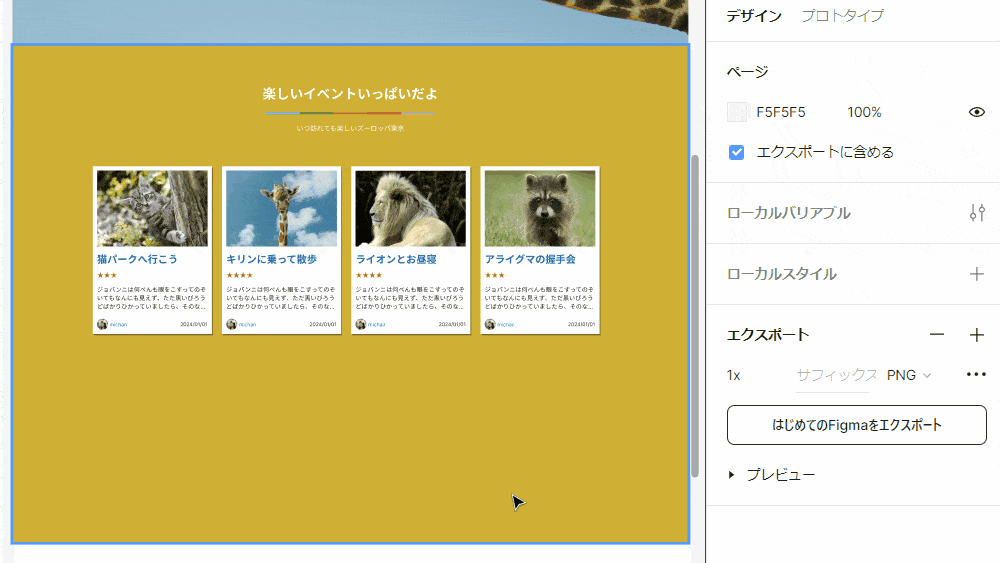This screenshot has width=1000, height=563.
Task: Click the raccoon photo thumbnail
Action: (540, 208)
